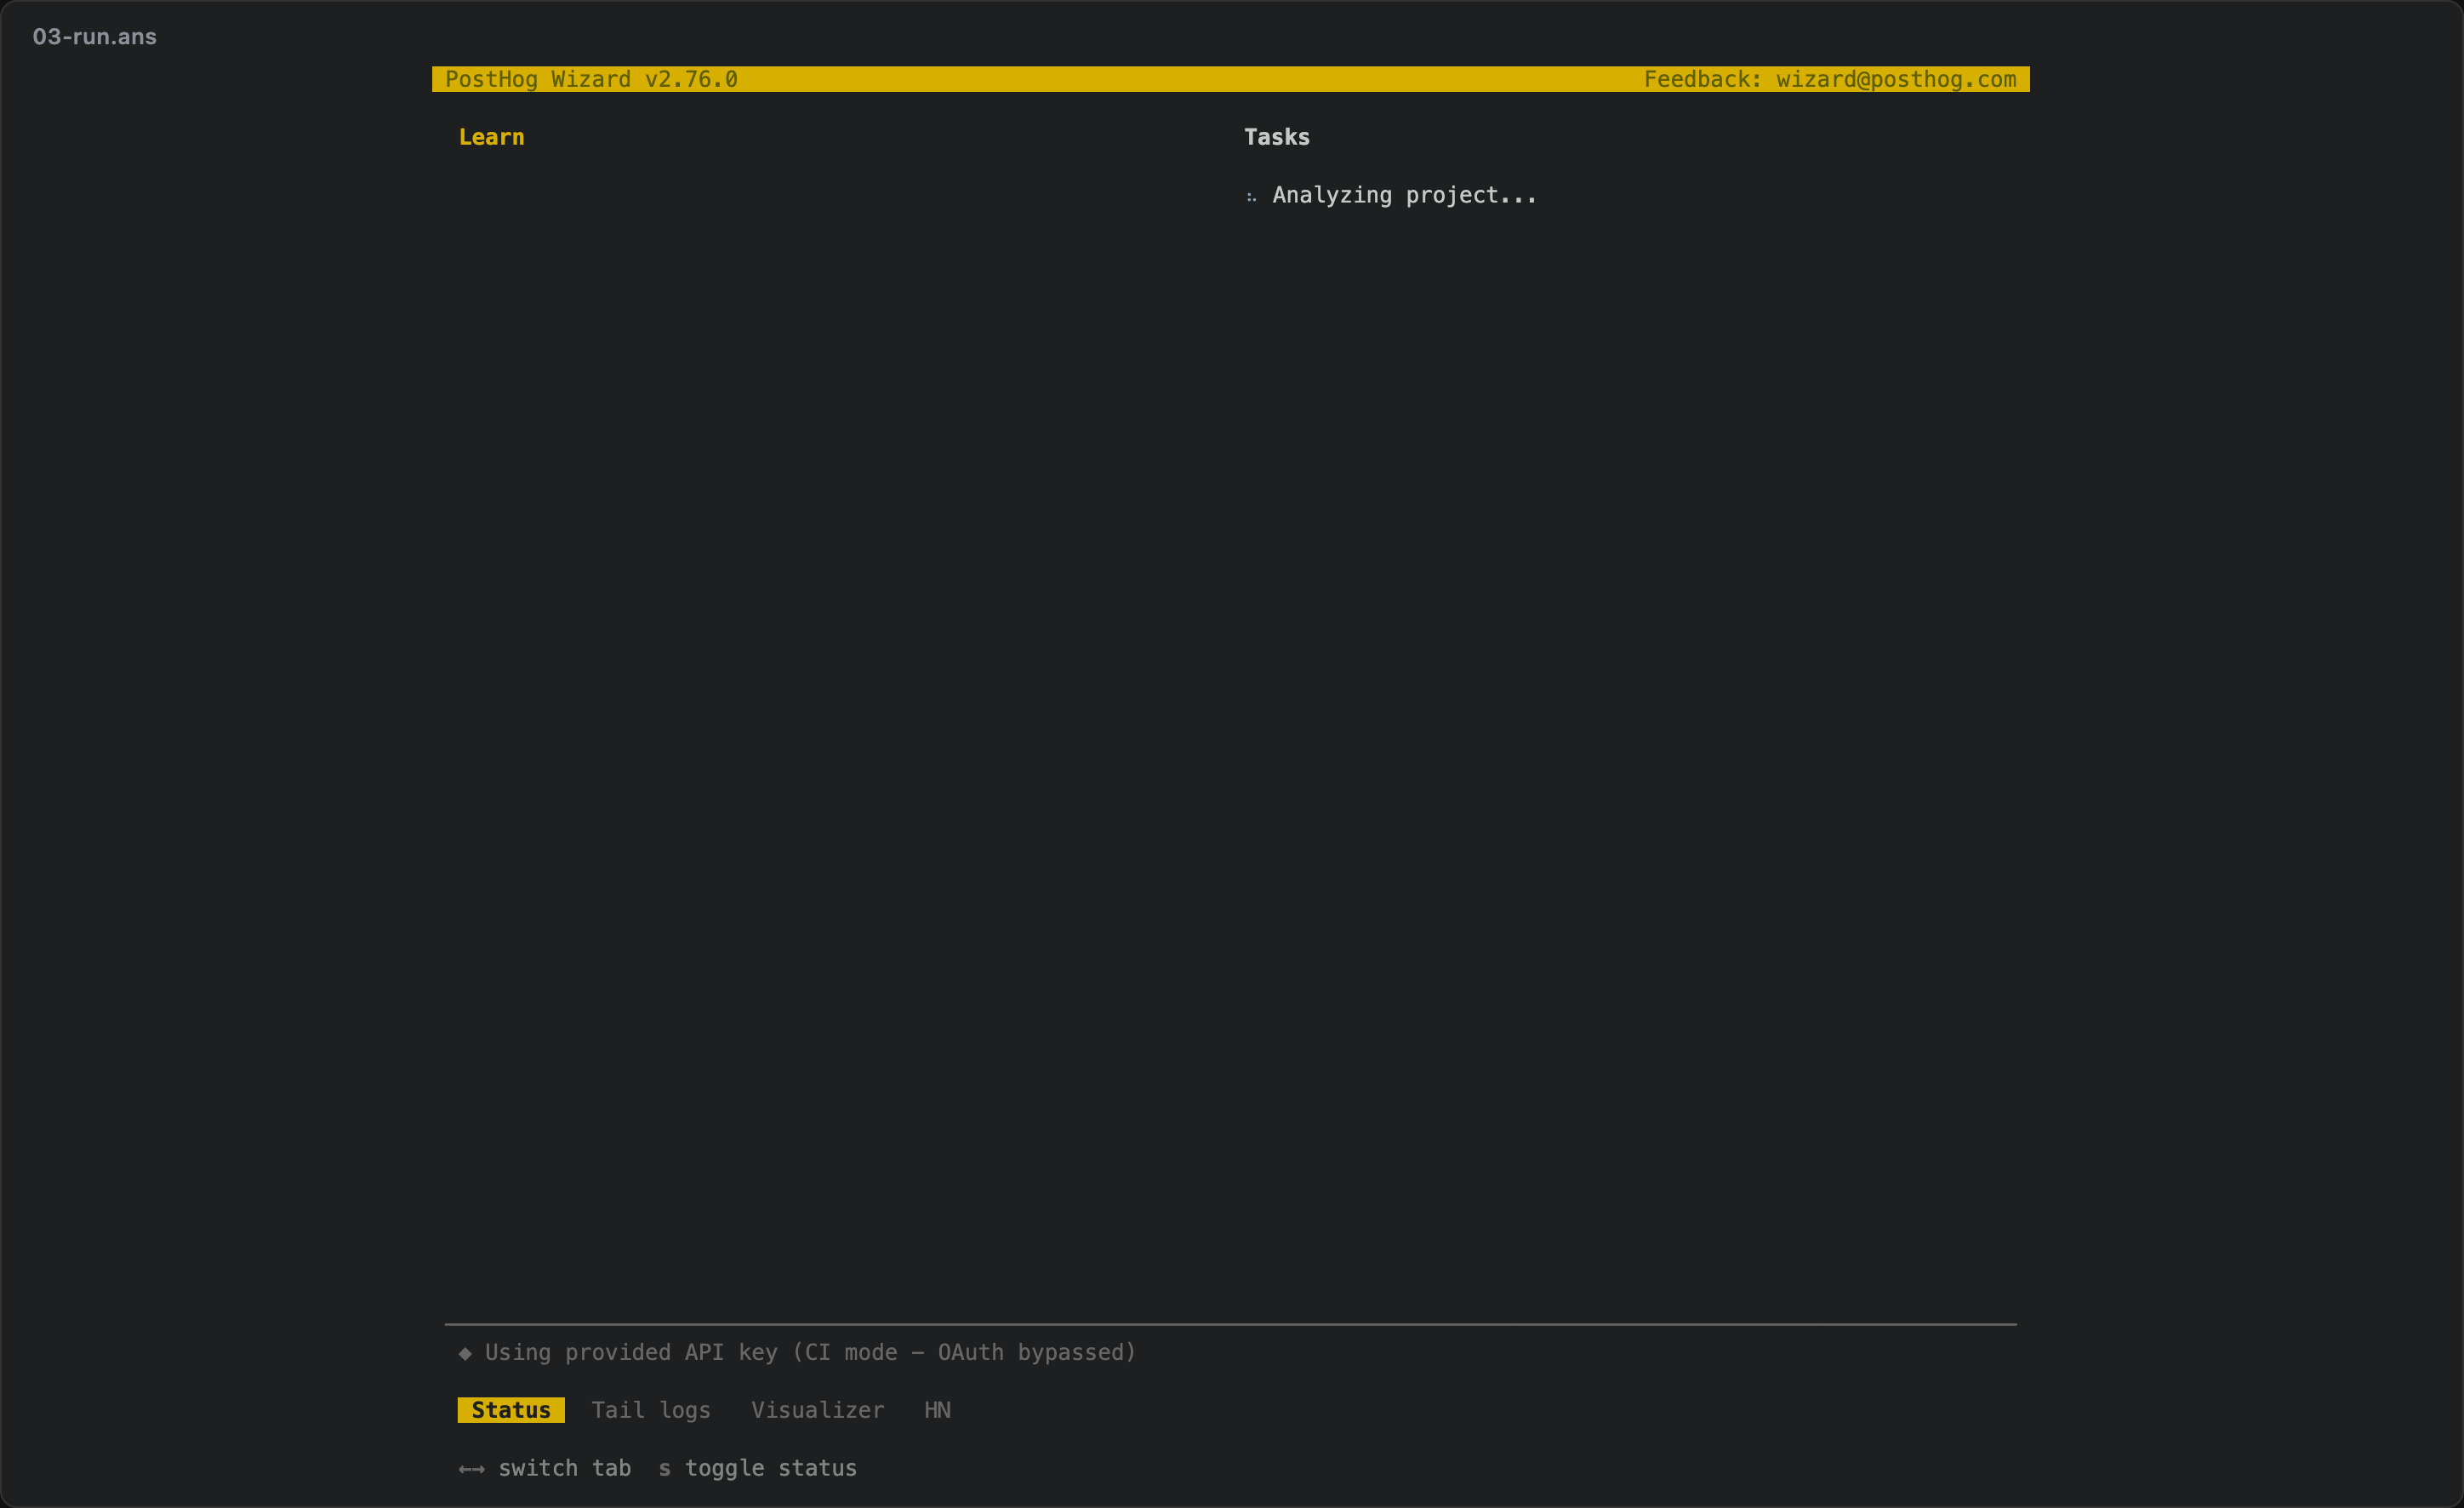Viewport: 2464px width, 1508px height.
Task: Click the Feedback wizard@posthog.com email link
Action: point(1830,79)
